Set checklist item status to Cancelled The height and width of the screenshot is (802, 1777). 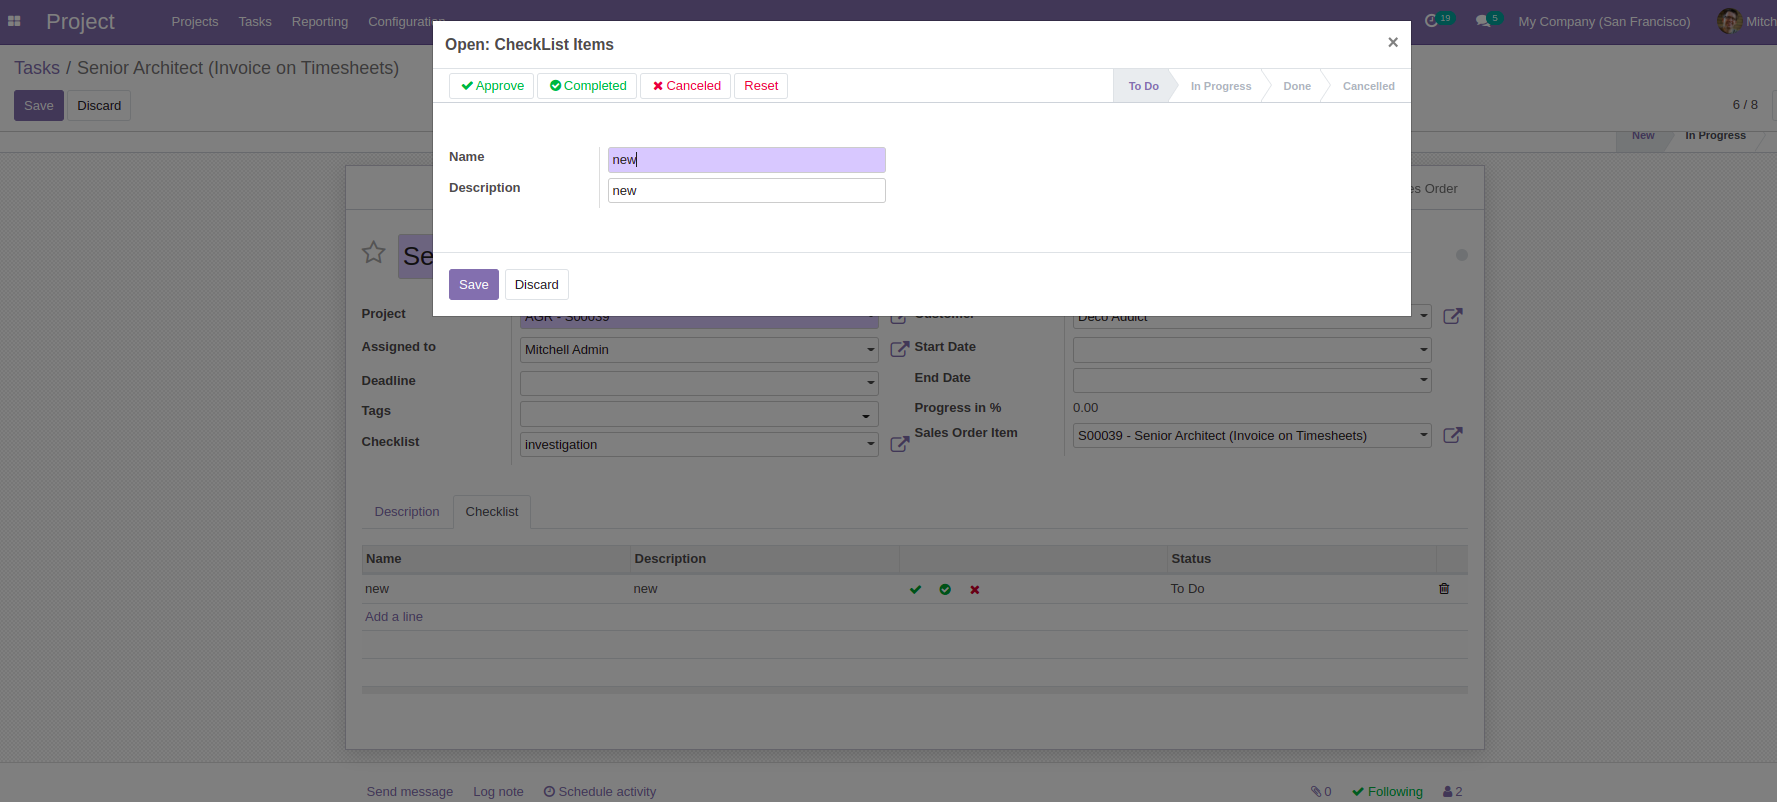point(1368,86)
